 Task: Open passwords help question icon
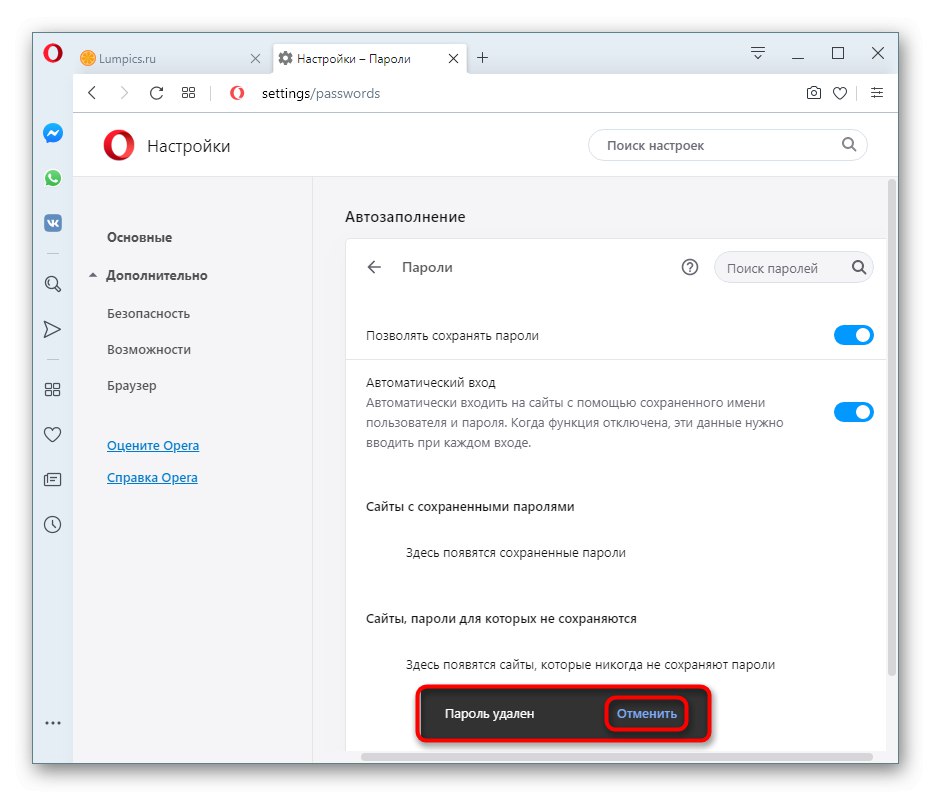[x=689, y=267]
